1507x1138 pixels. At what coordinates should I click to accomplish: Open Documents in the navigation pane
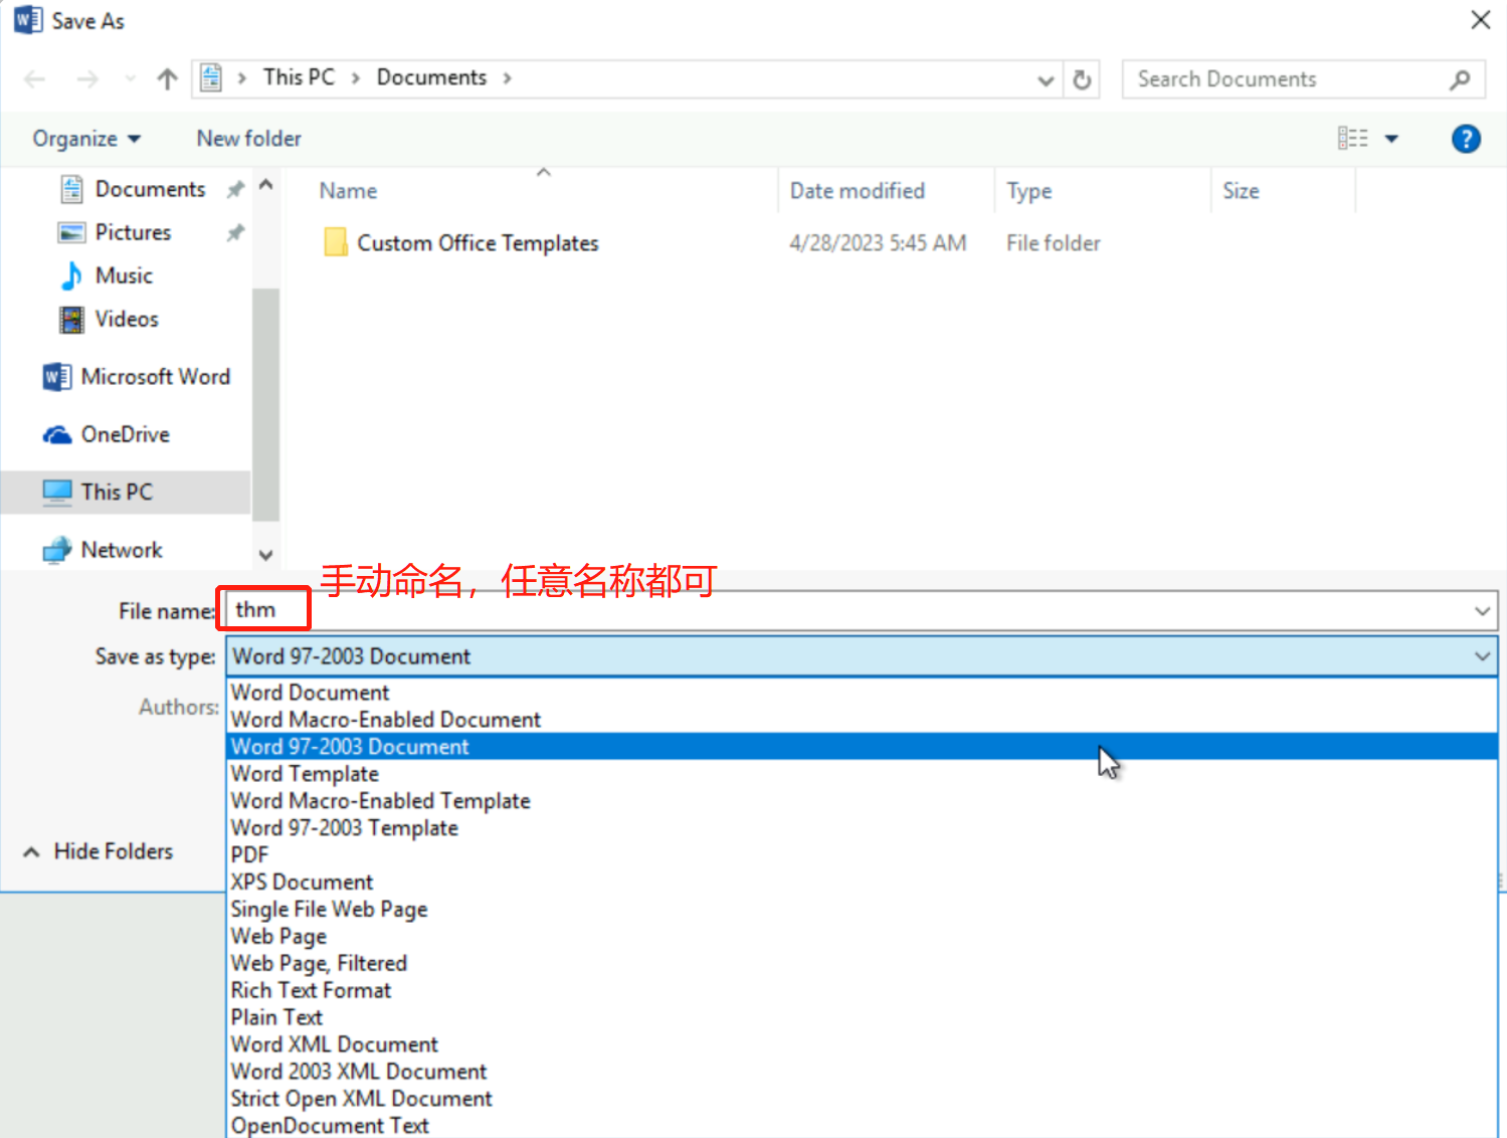point(150,189)
